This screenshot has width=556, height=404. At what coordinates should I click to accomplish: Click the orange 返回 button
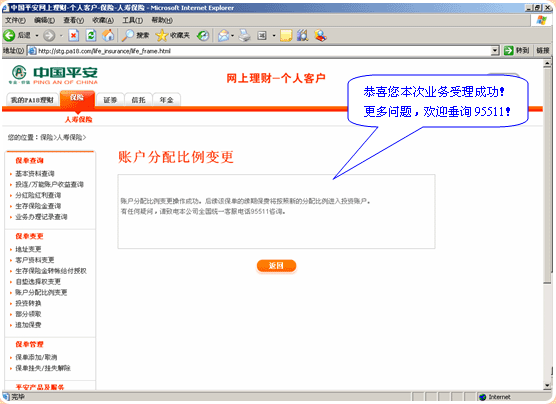tap(276, 266)
